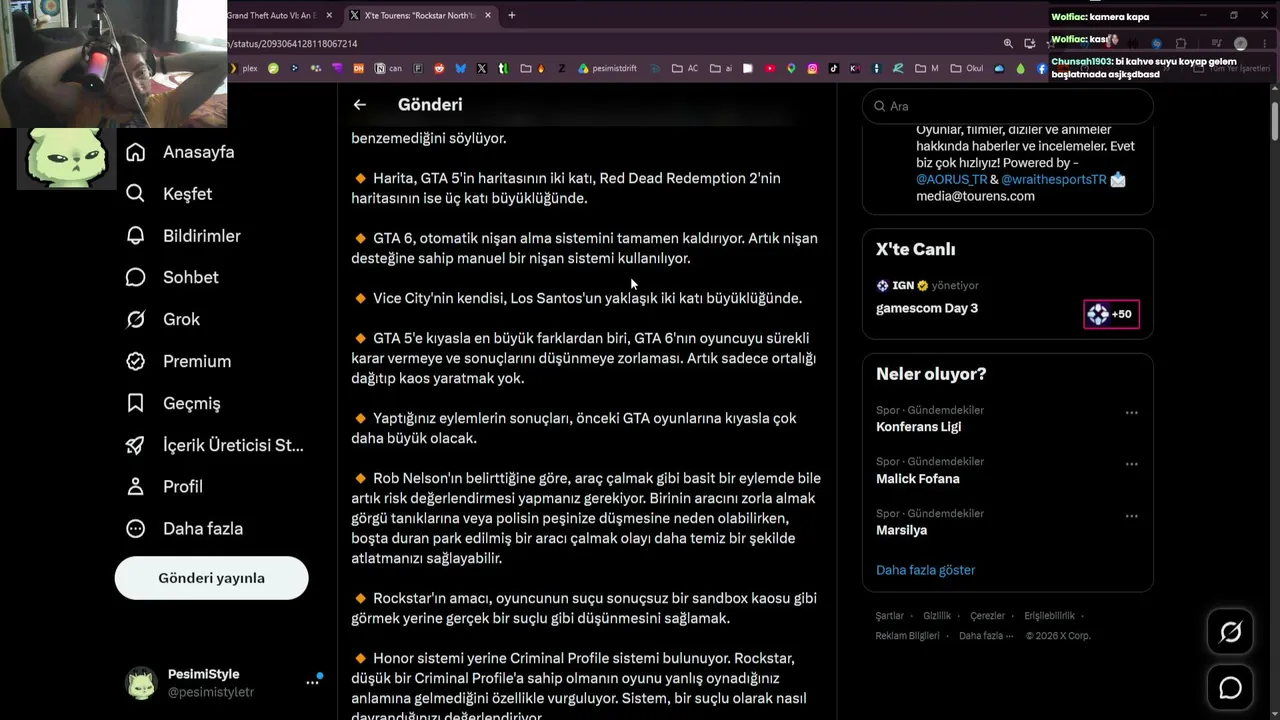Open the Çerezler footer link
Screen dimensions: 1280x720
[987, 616]
